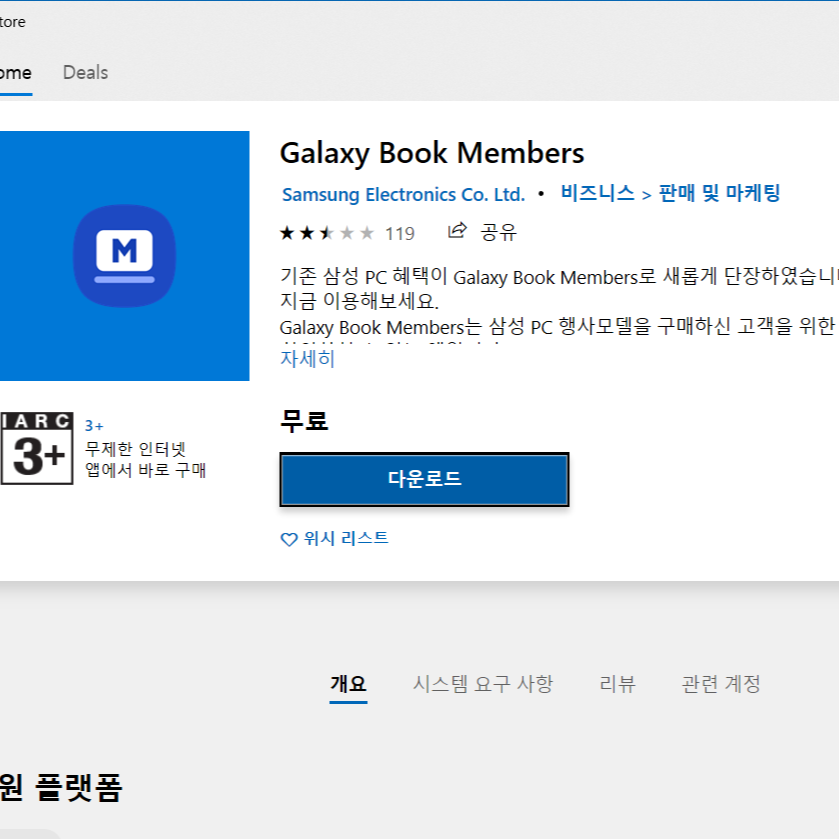Switch to the 개요 overview tab
839x839 pixels.
pos(348,684)
